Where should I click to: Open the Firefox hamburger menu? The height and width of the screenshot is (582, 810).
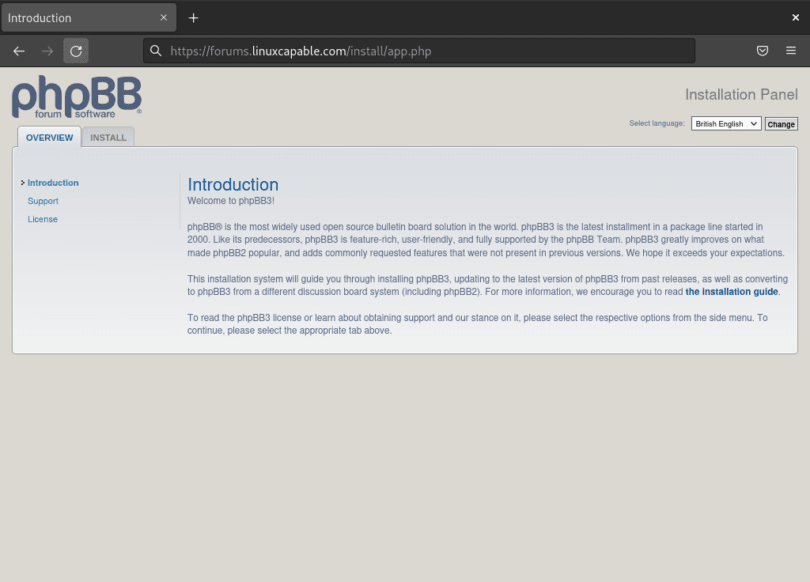click(792, 50)
